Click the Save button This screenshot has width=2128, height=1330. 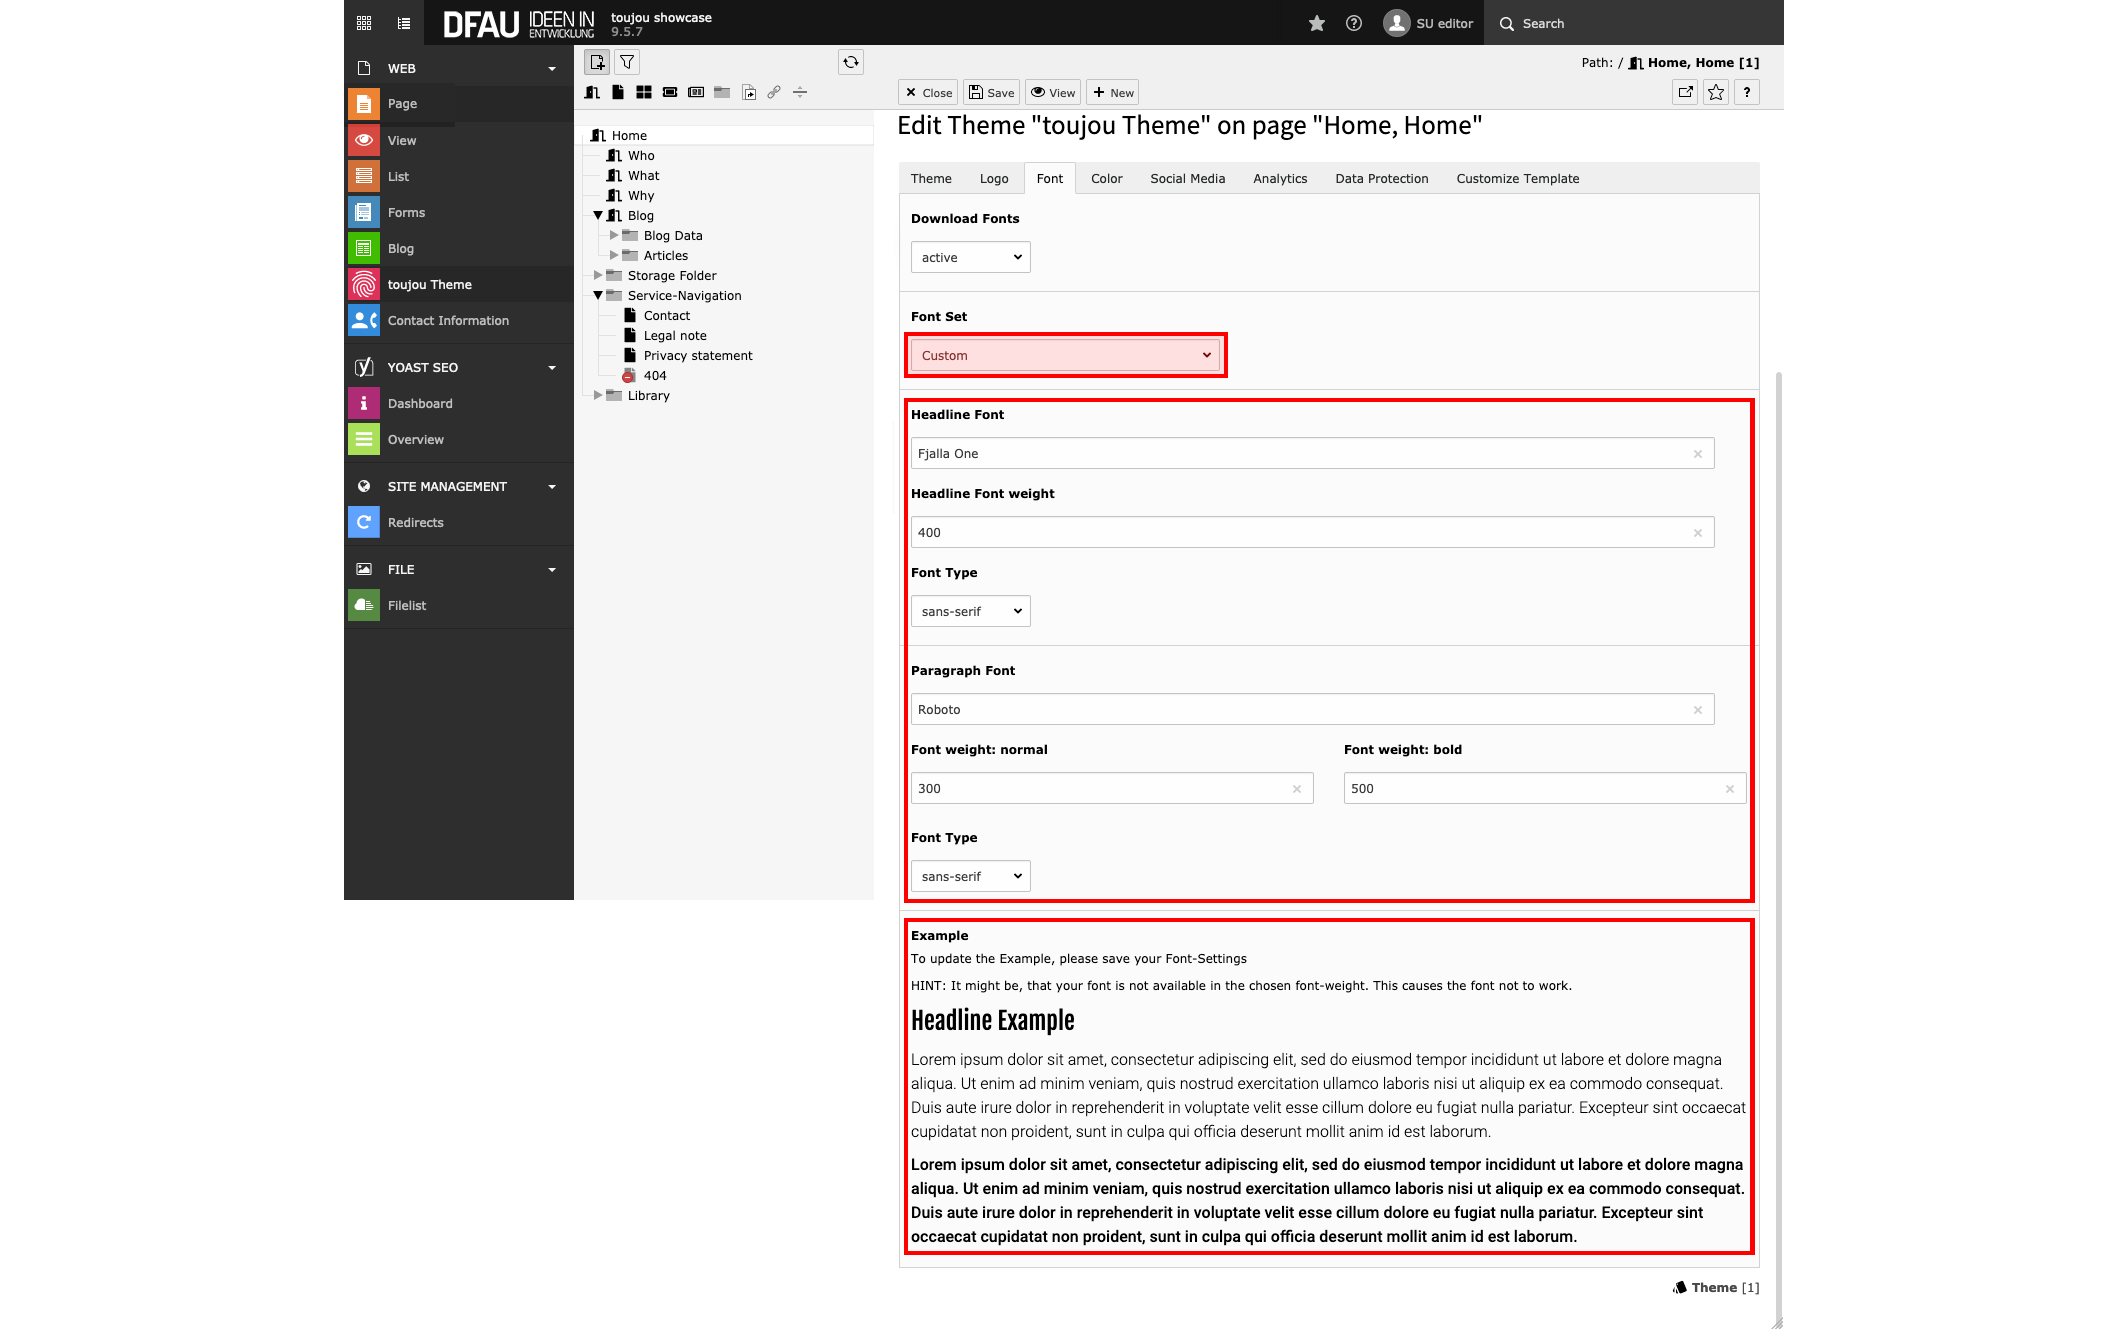[x=991, y=92]
